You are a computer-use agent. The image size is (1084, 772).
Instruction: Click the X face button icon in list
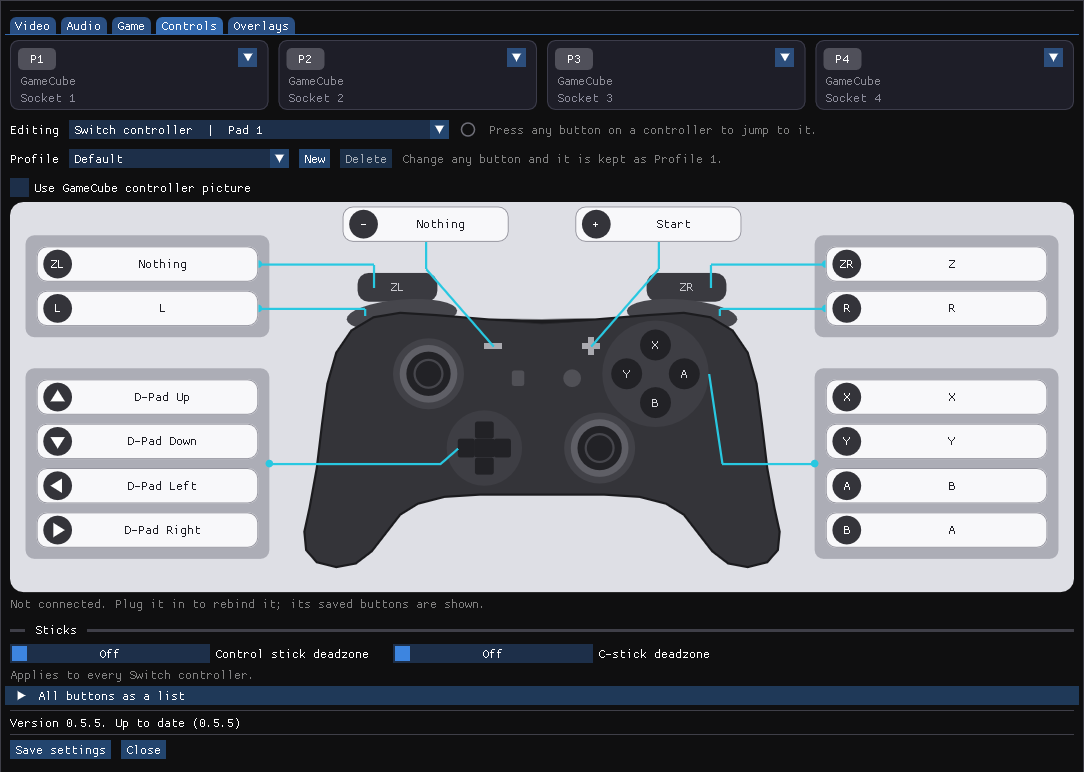(x=846, y=397)
